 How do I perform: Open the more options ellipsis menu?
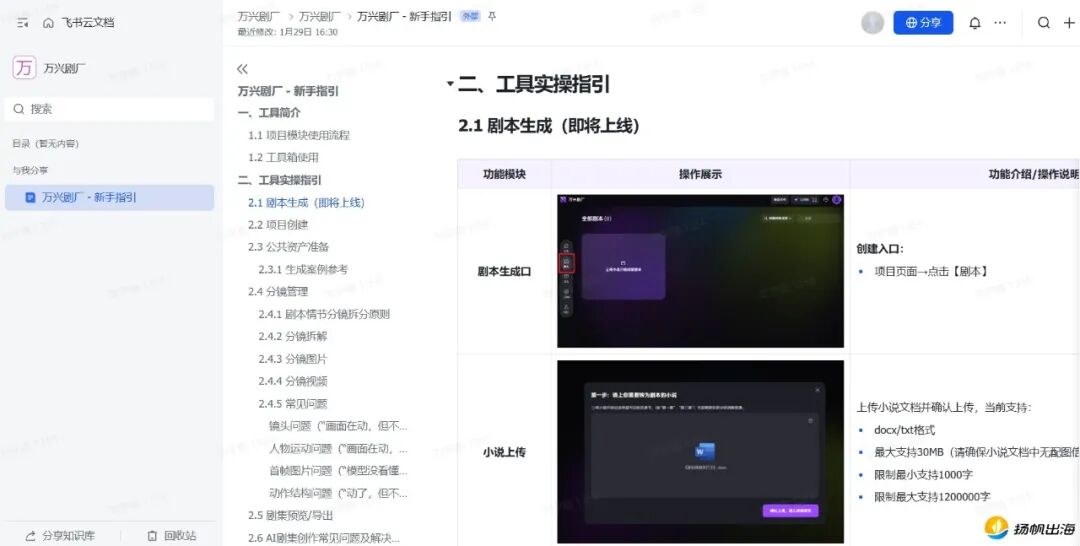coord(1000,23)
